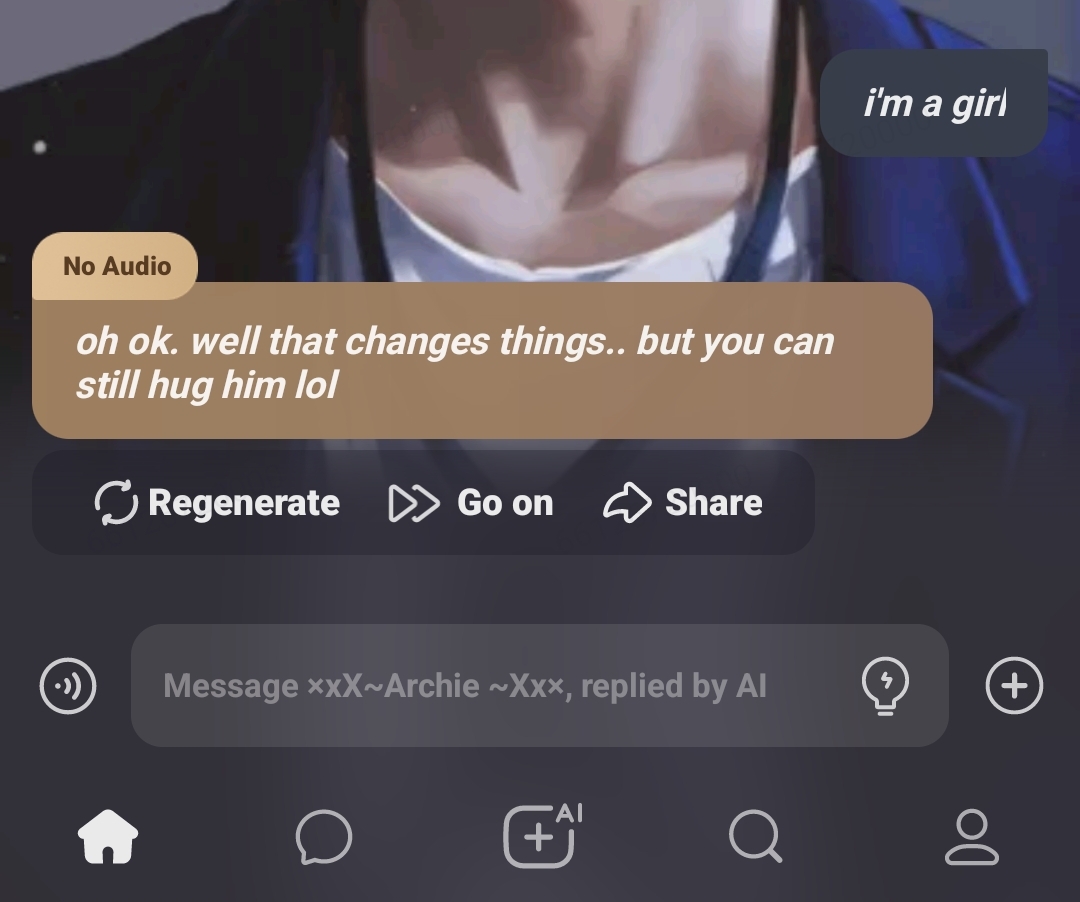Viewport: 1080px width, 902px height.
Task: Select the "i'm a girl" sent message bubble
Action: pyautogui.click(x=934, y=103)
